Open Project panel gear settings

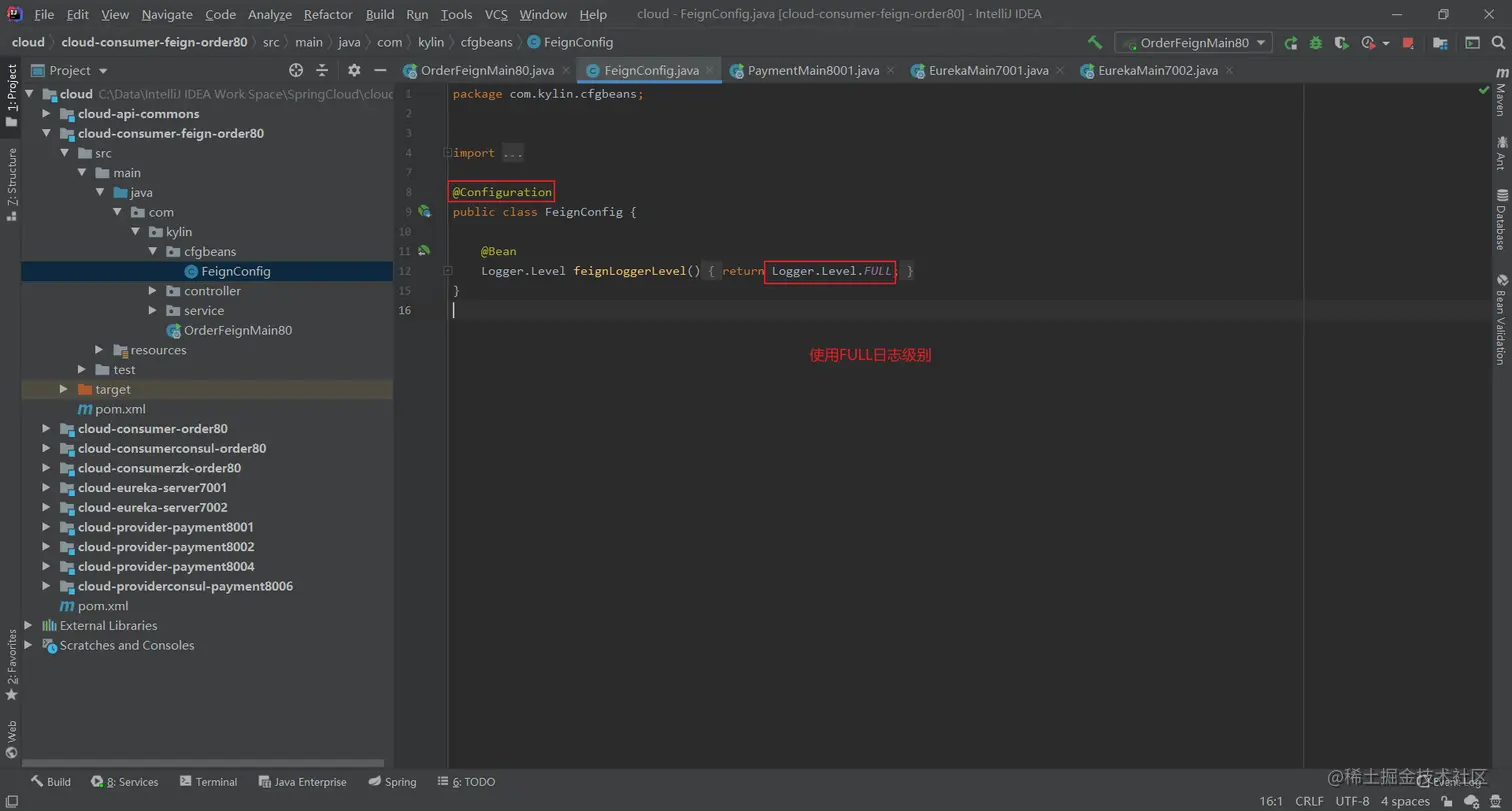coord(354,70)
